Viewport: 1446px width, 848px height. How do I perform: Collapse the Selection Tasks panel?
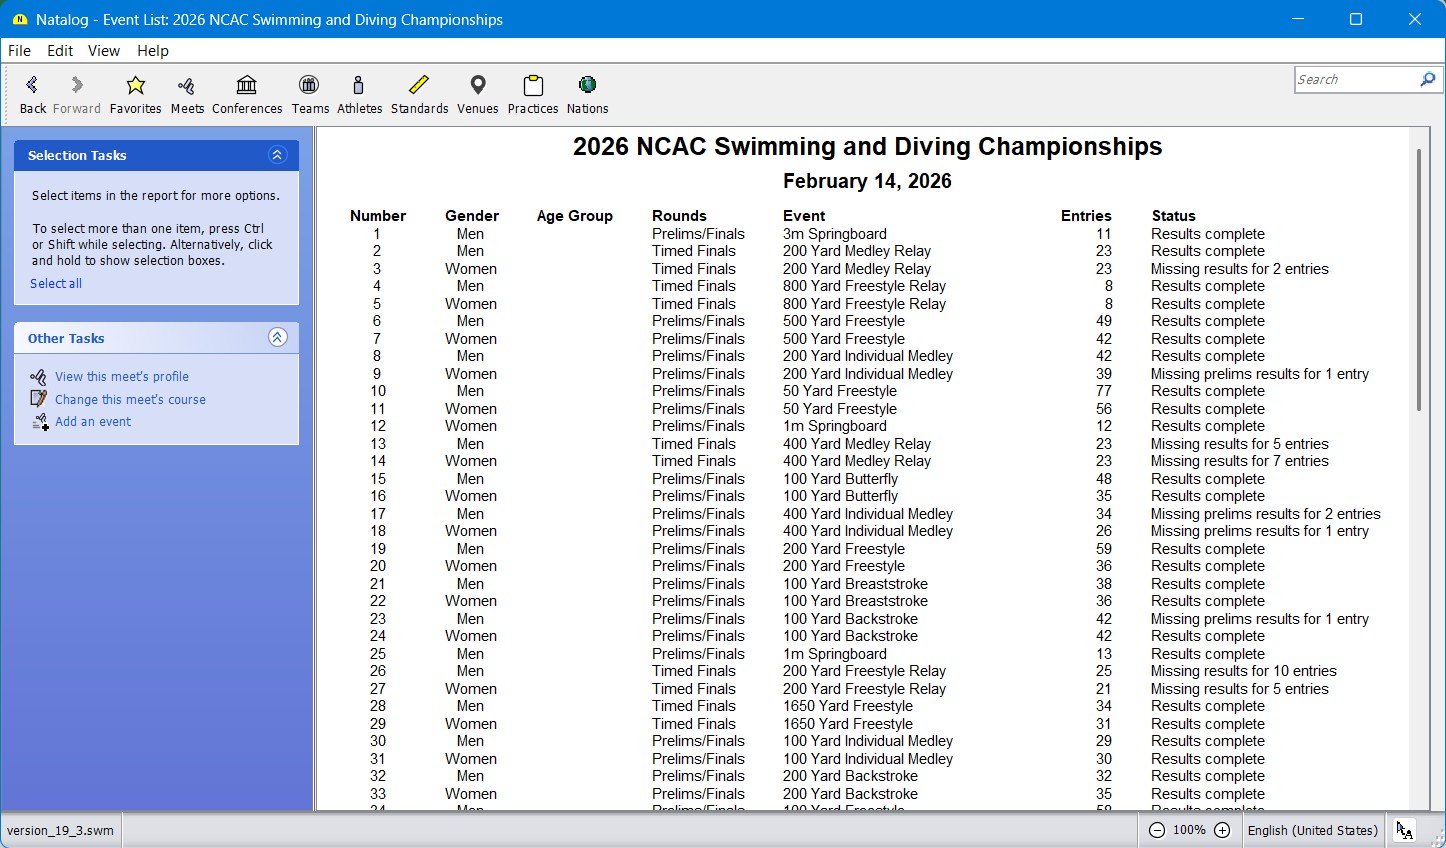pos(277,155)
